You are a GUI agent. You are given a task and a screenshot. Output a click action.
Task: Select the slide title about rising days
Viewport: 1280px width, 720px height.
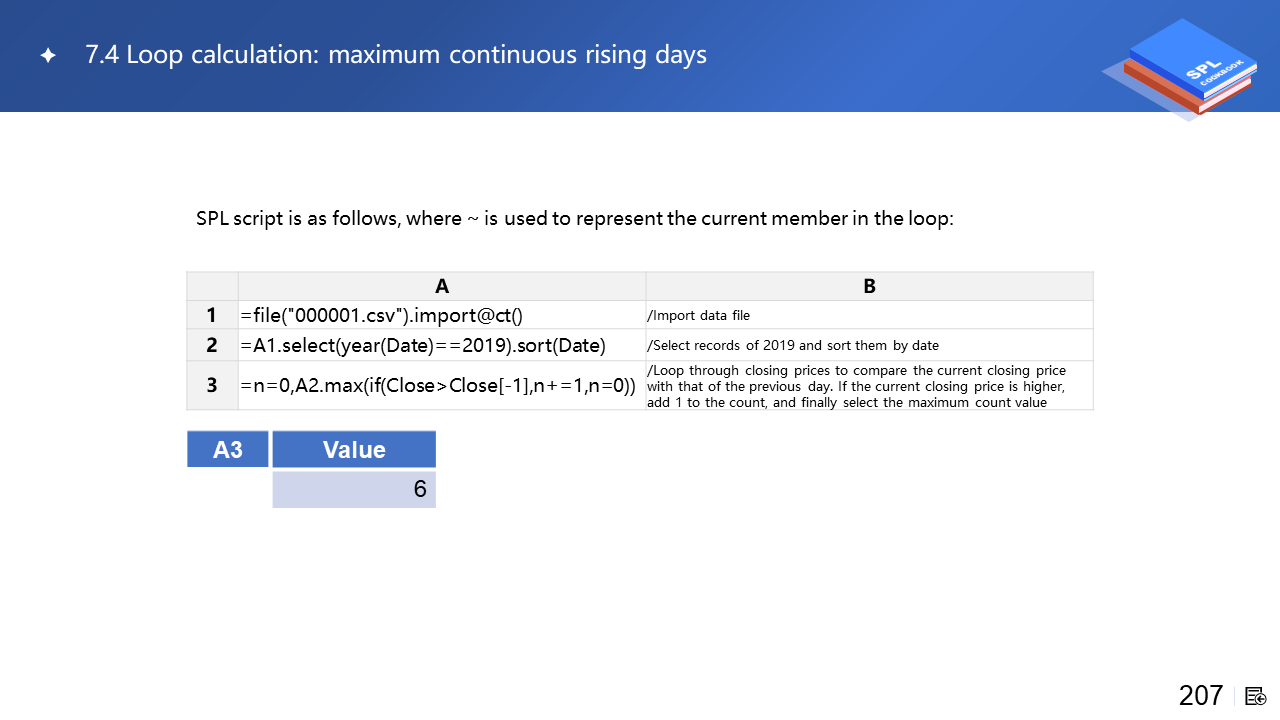click(396, 55)
